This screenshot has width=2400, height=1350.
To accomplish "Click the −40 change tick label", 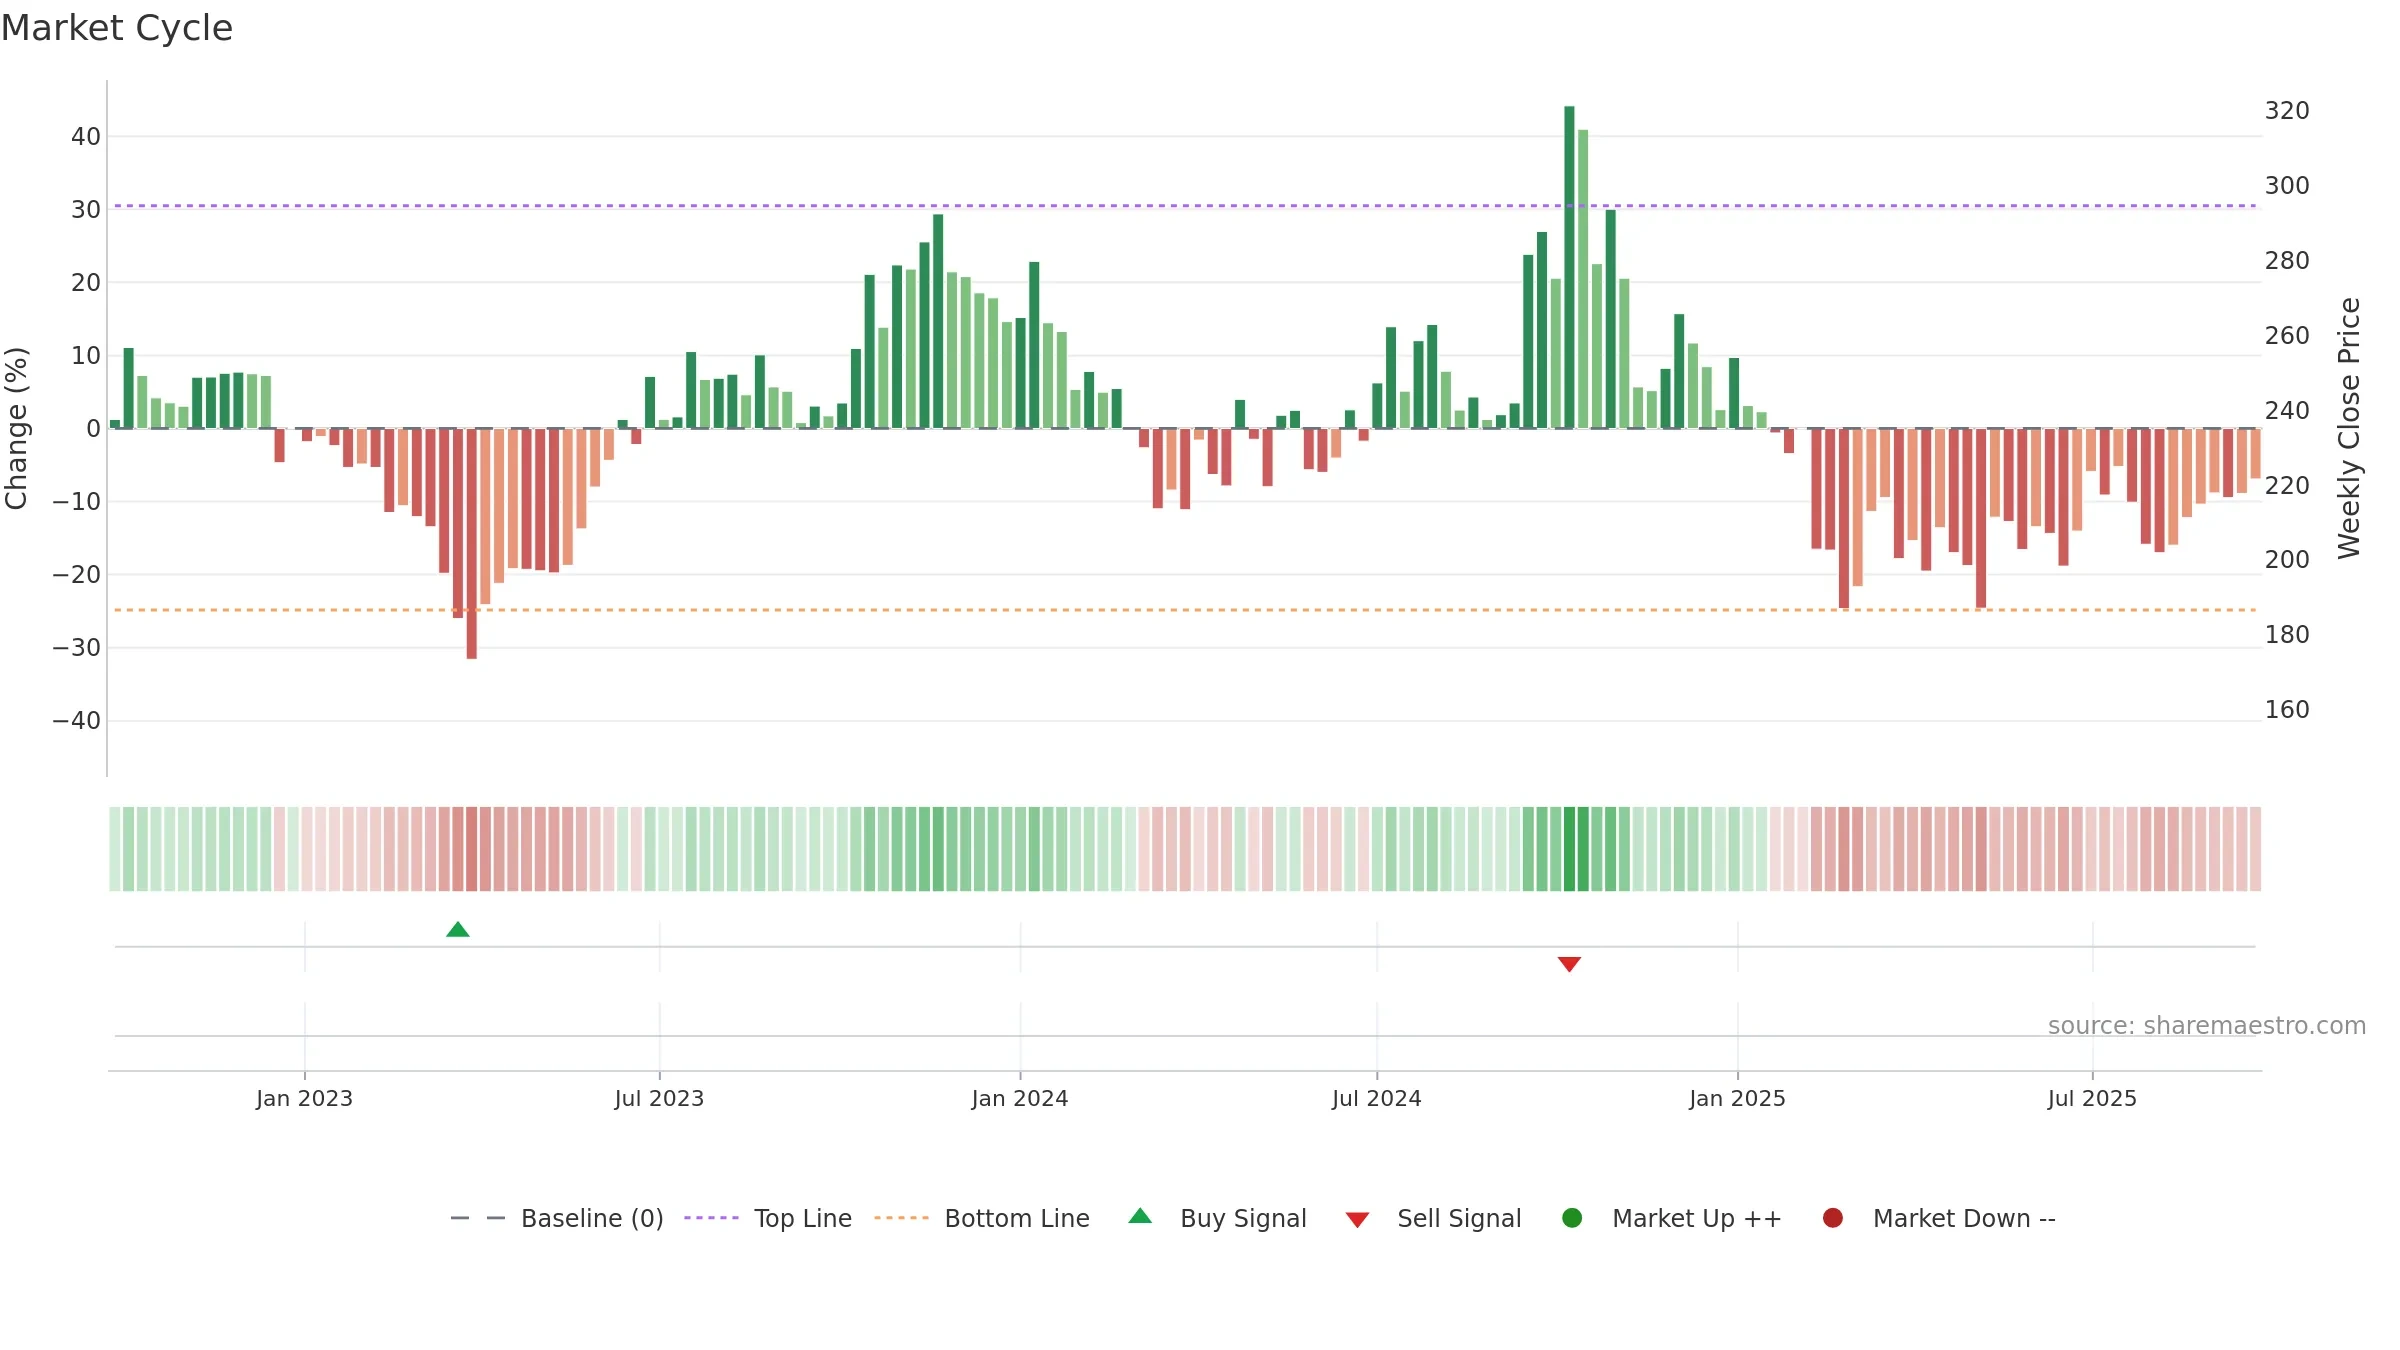I will 77,720.
